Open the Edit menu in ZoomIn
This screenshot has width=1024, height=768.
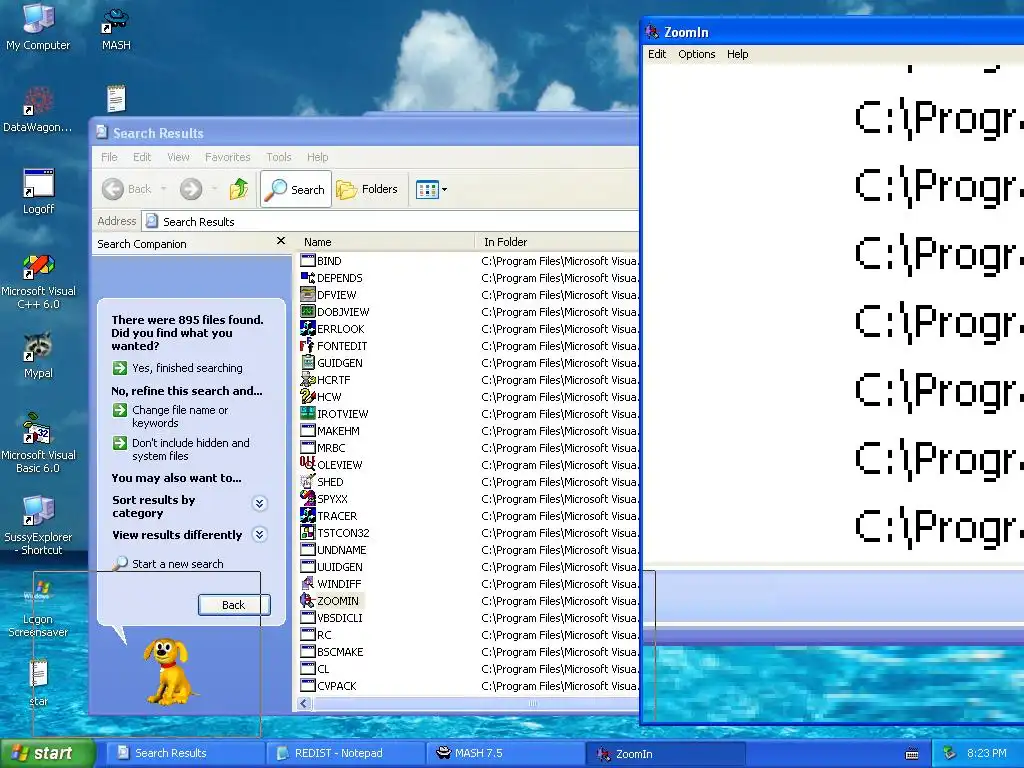657,54
